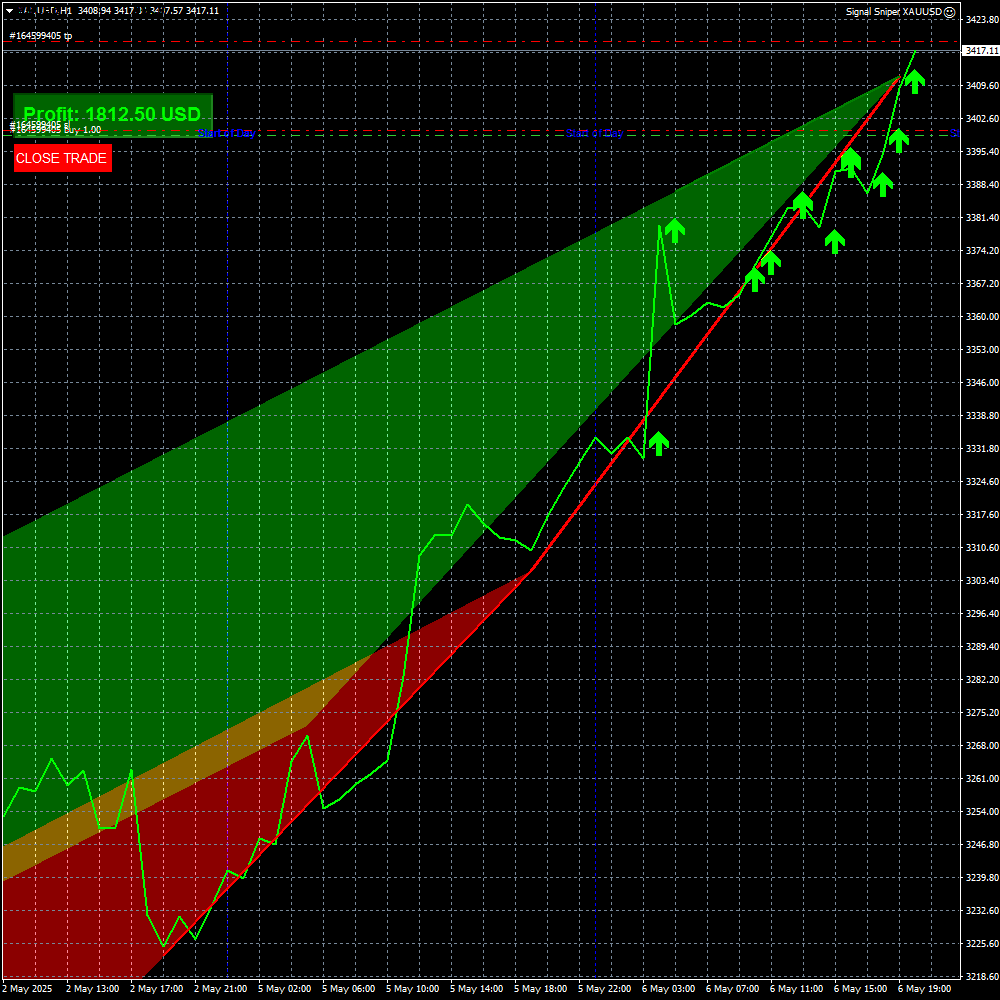
Task: Click the current price label 3417.11
Action: pos(981,50)
